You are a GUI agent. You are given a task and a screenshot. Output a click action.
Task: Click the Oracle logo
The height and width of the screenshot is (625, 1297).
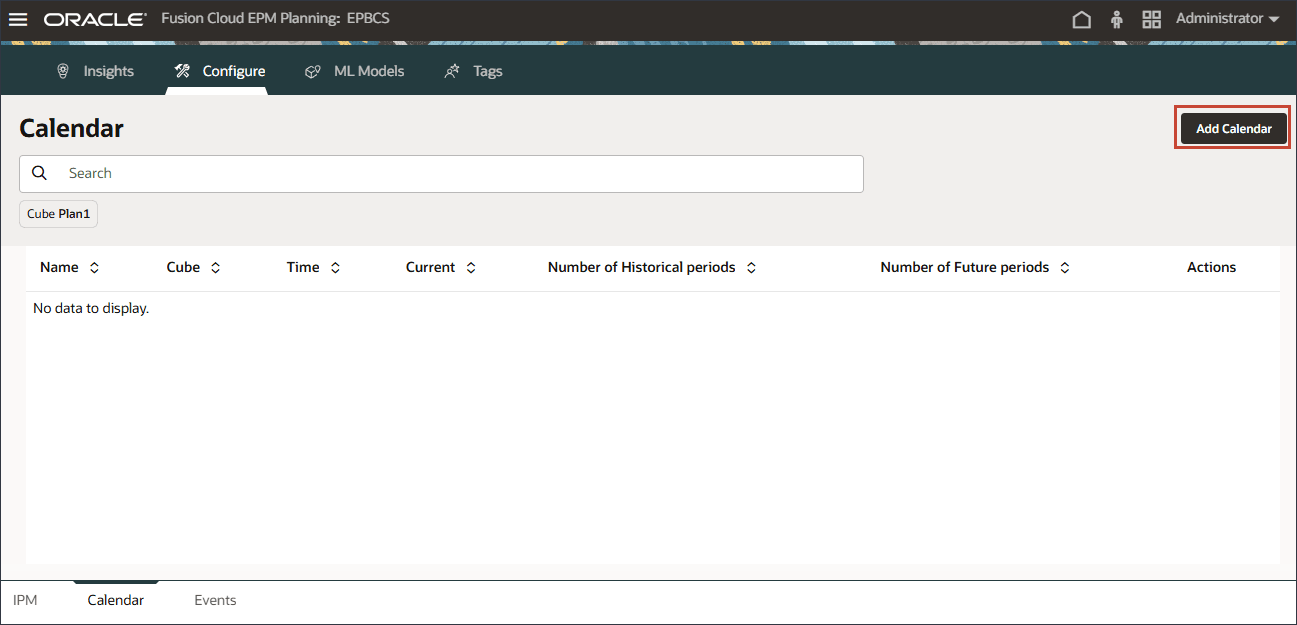pos(96,19)
